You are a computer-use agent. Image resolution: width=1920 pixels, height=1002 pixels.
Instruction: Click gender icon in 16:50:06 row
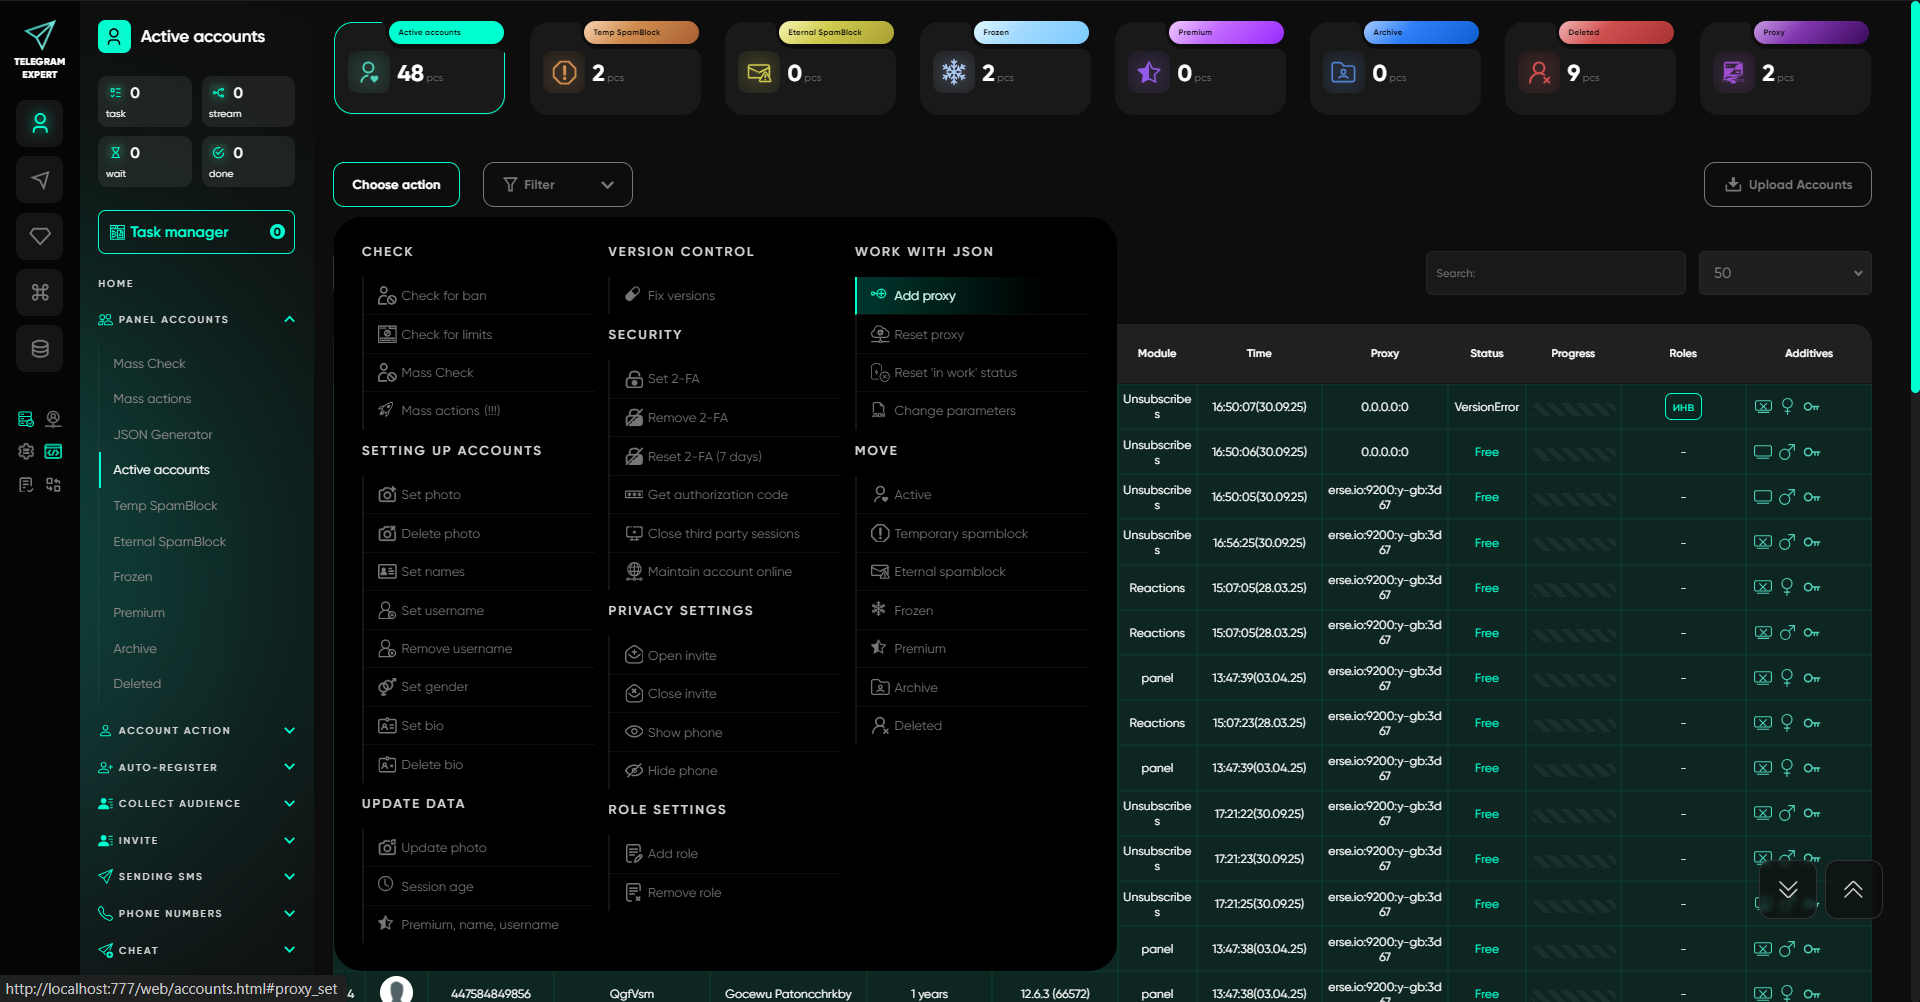click(x=1787, y=452)
